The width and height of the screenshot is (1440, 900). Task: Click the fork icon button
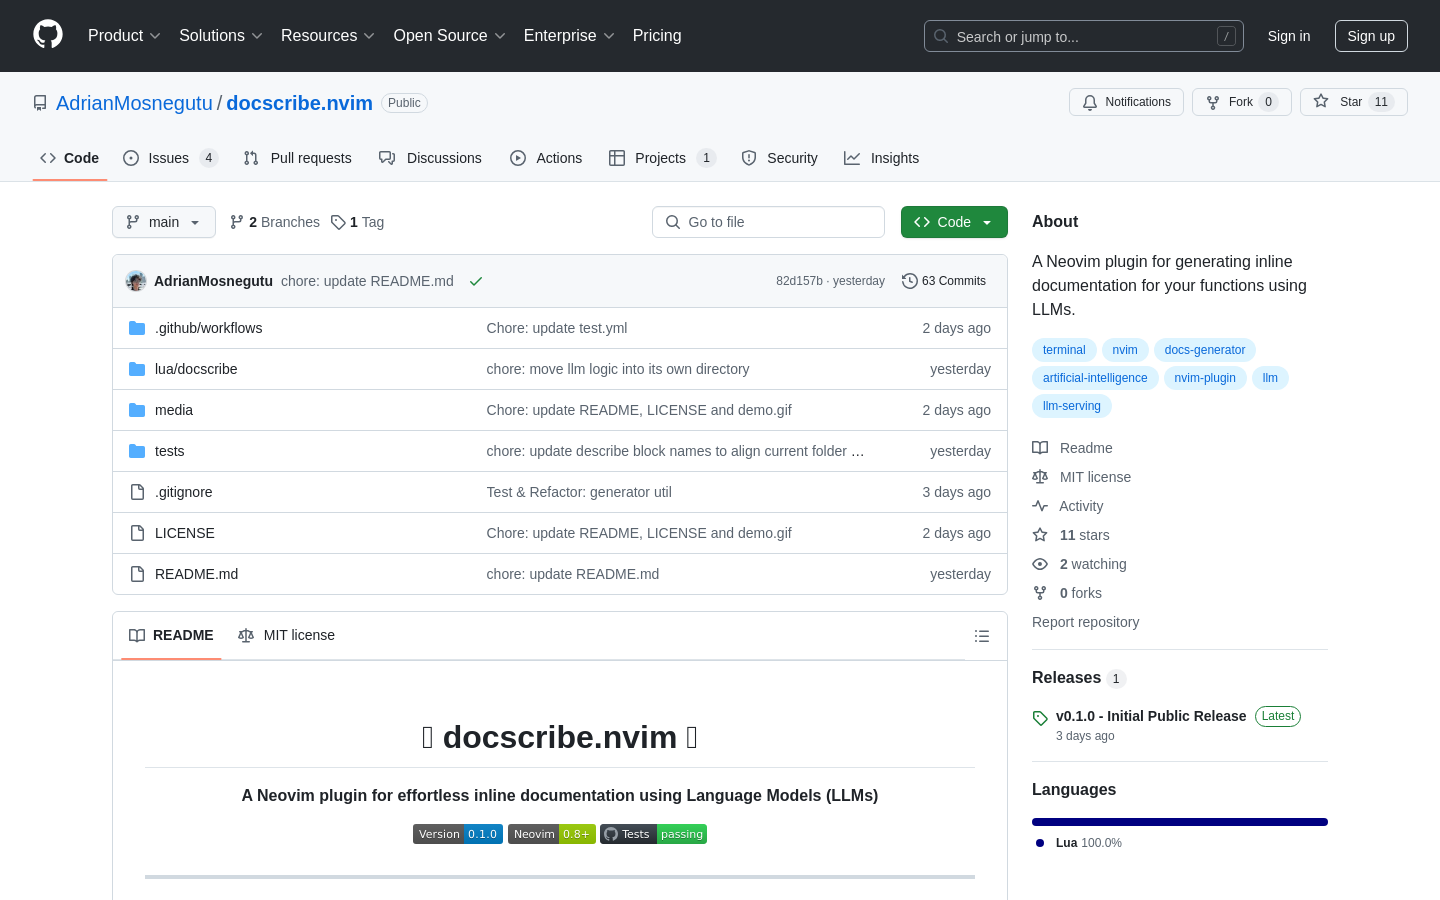tap(1212, 102)
